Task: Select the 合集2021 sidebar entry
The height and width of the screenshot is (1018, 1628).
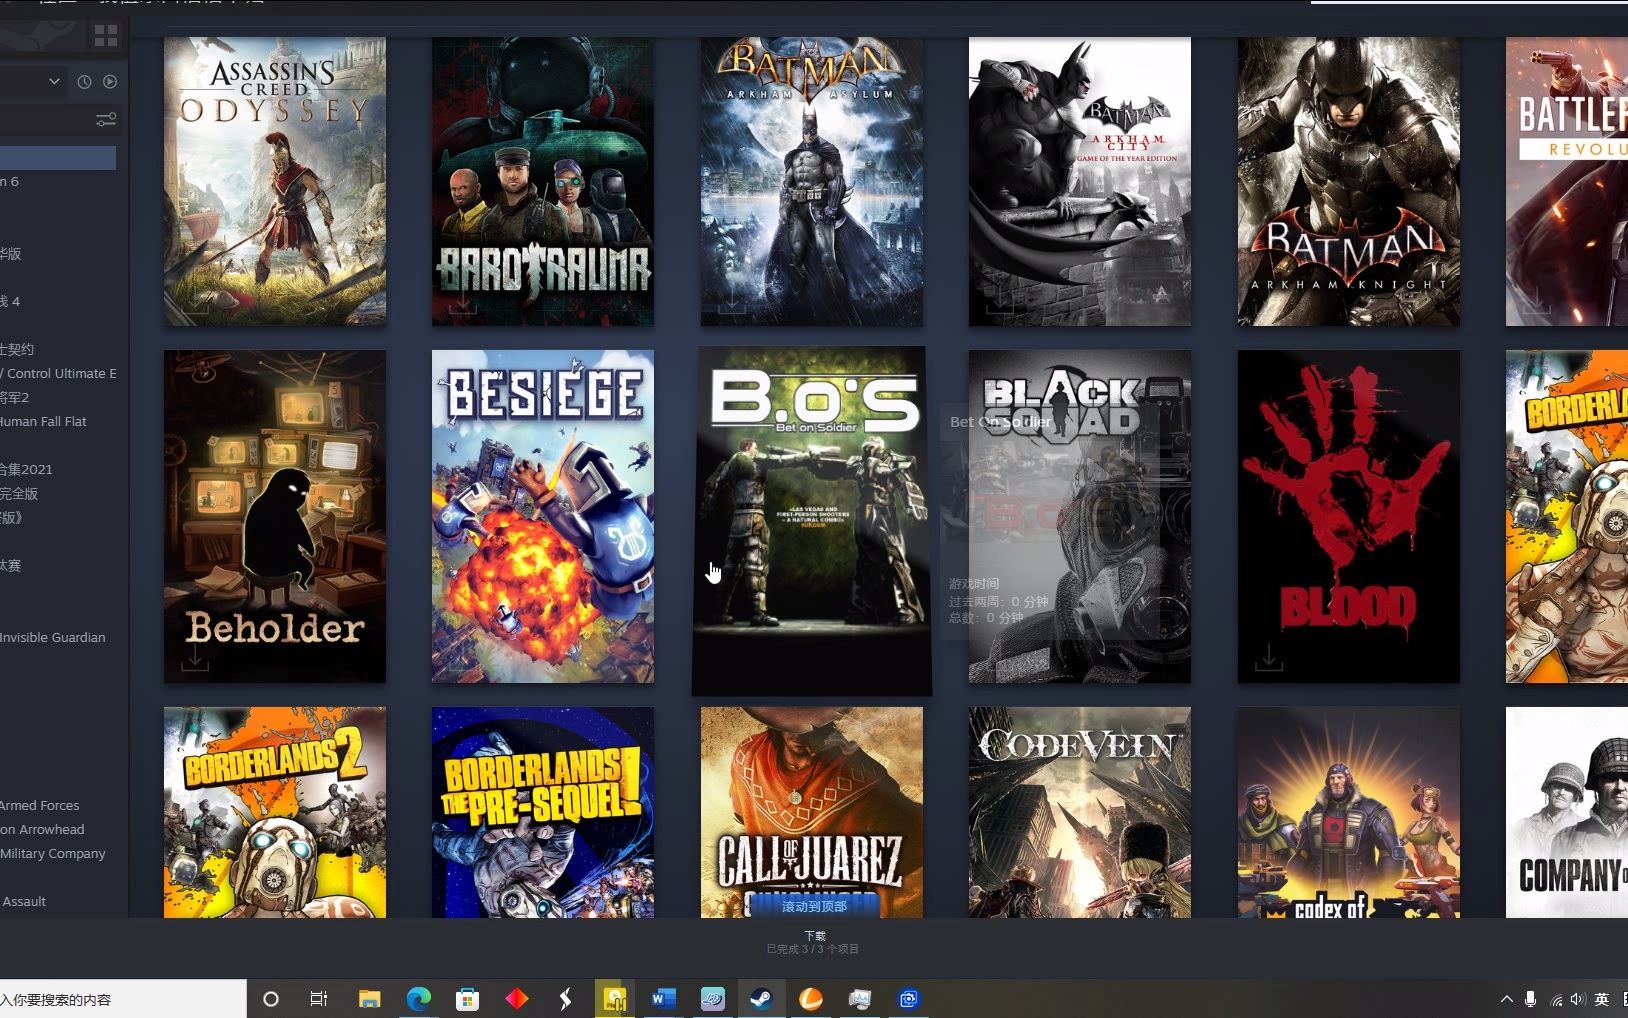Action: click(26, 469)
